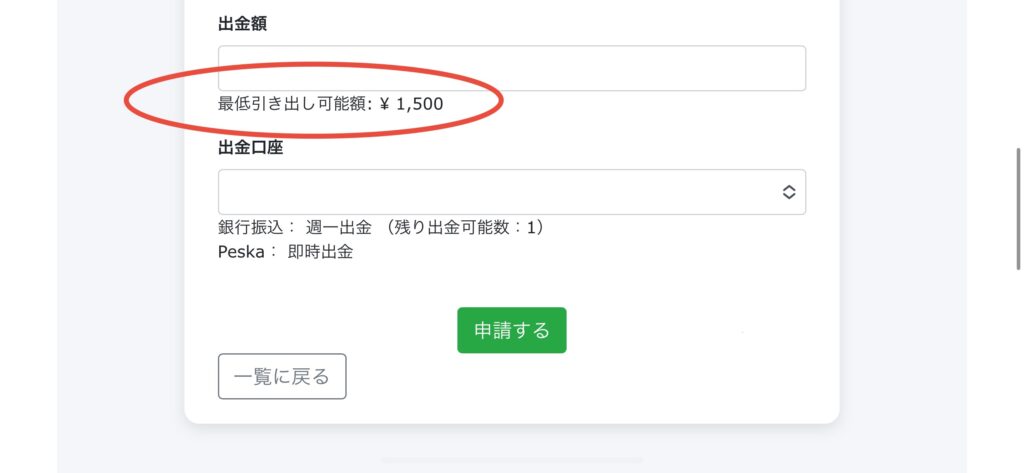Screen dimensions: 1024x473
Task: Click the 出金口座 field label
Action: tap(250, 148)
